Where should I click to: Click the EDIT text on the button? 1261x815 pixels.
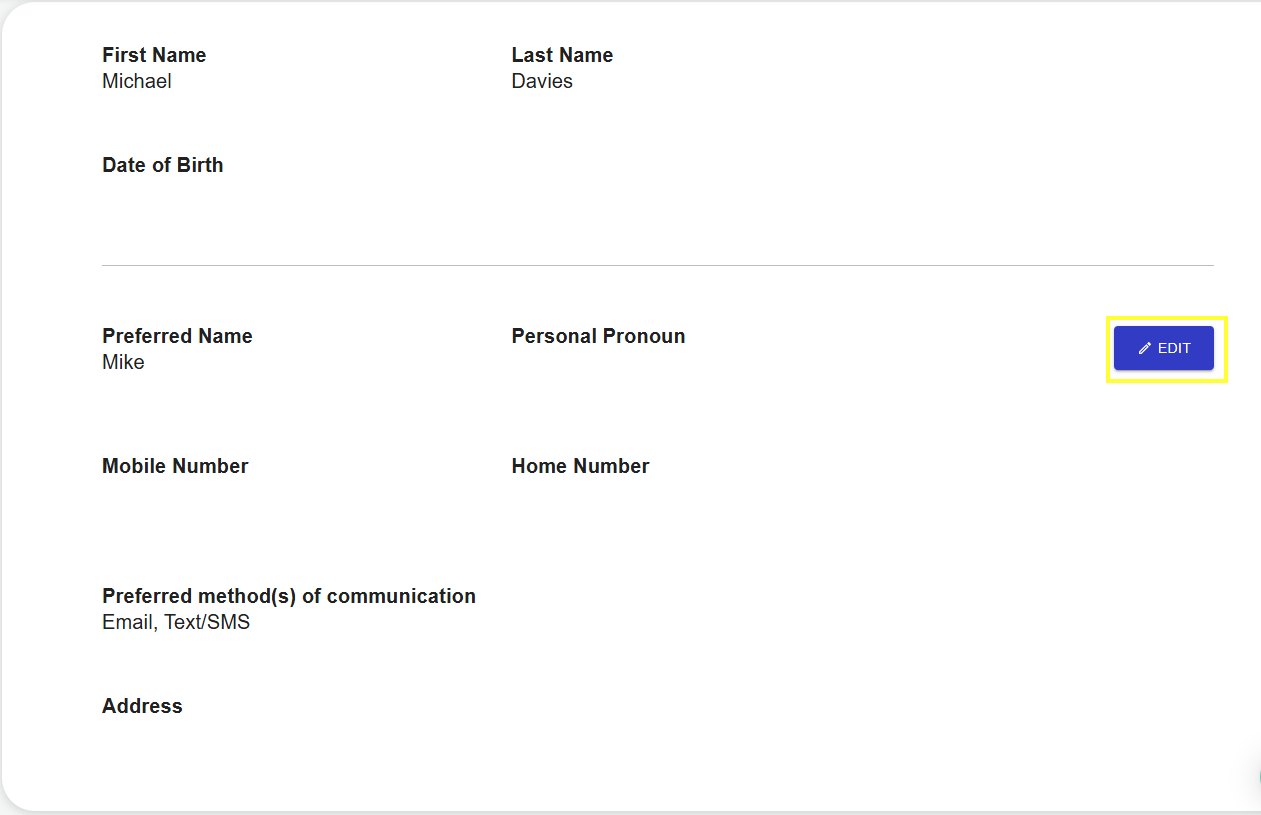[x=1174, y=349]
